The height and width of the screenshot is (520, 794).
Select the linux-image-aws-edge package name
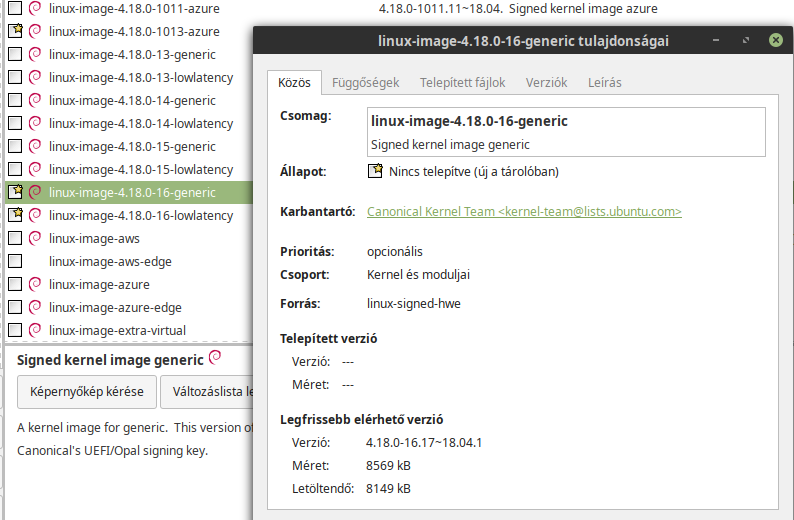[x=110, y=262]
